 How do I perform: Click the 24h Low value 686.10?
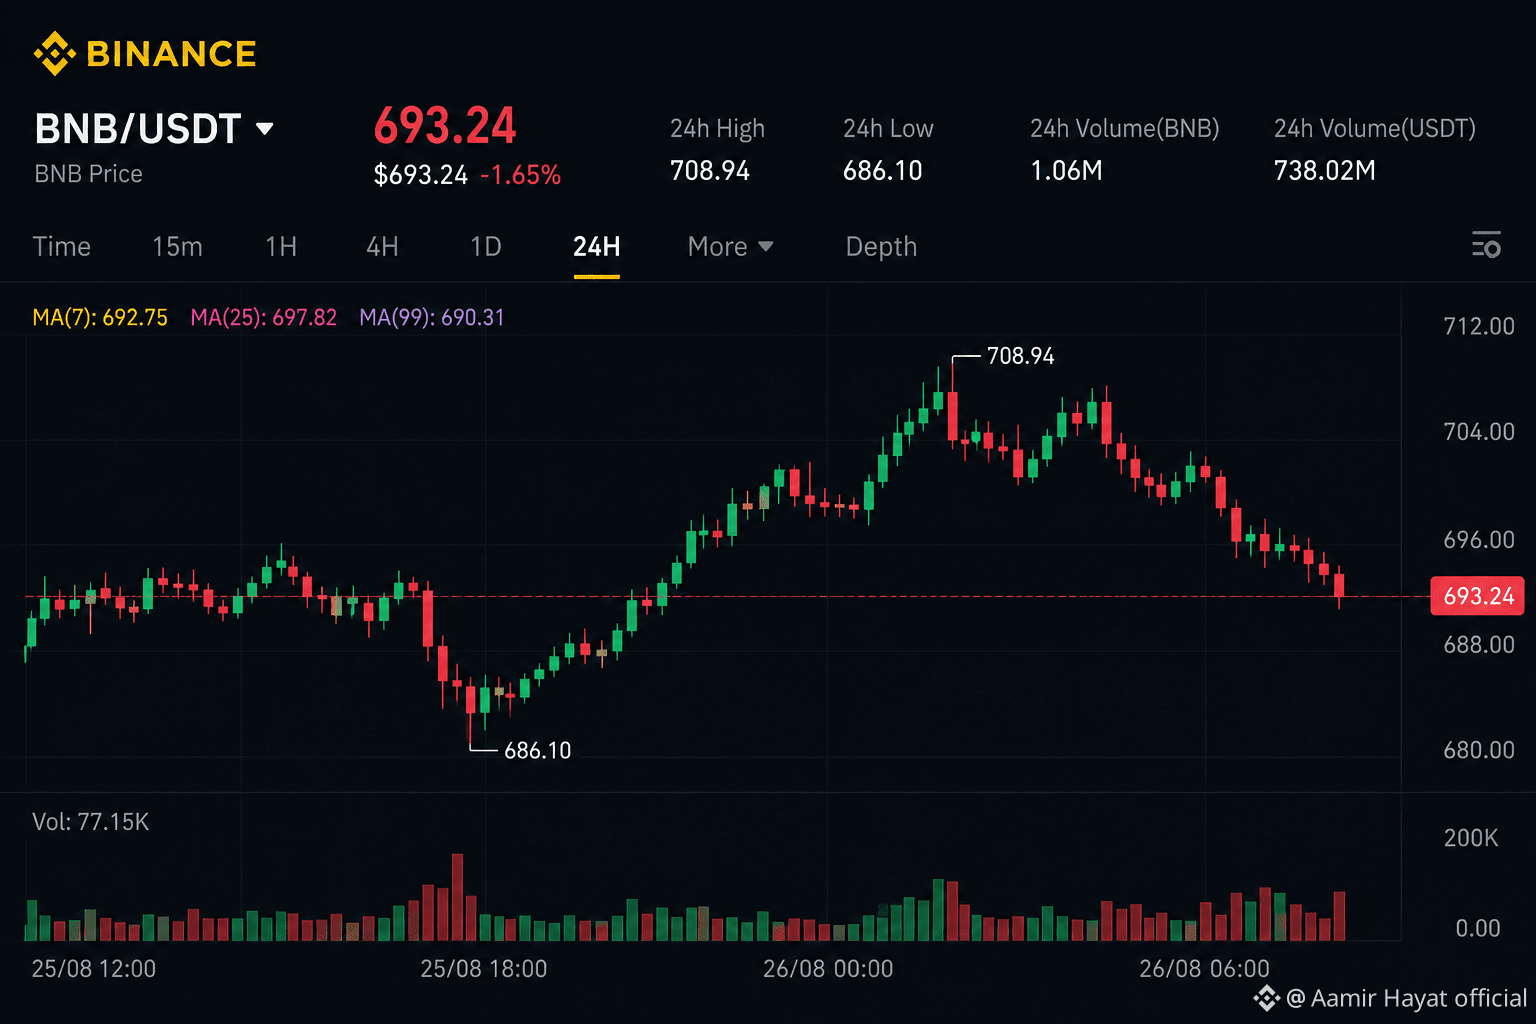click(883, 171)
